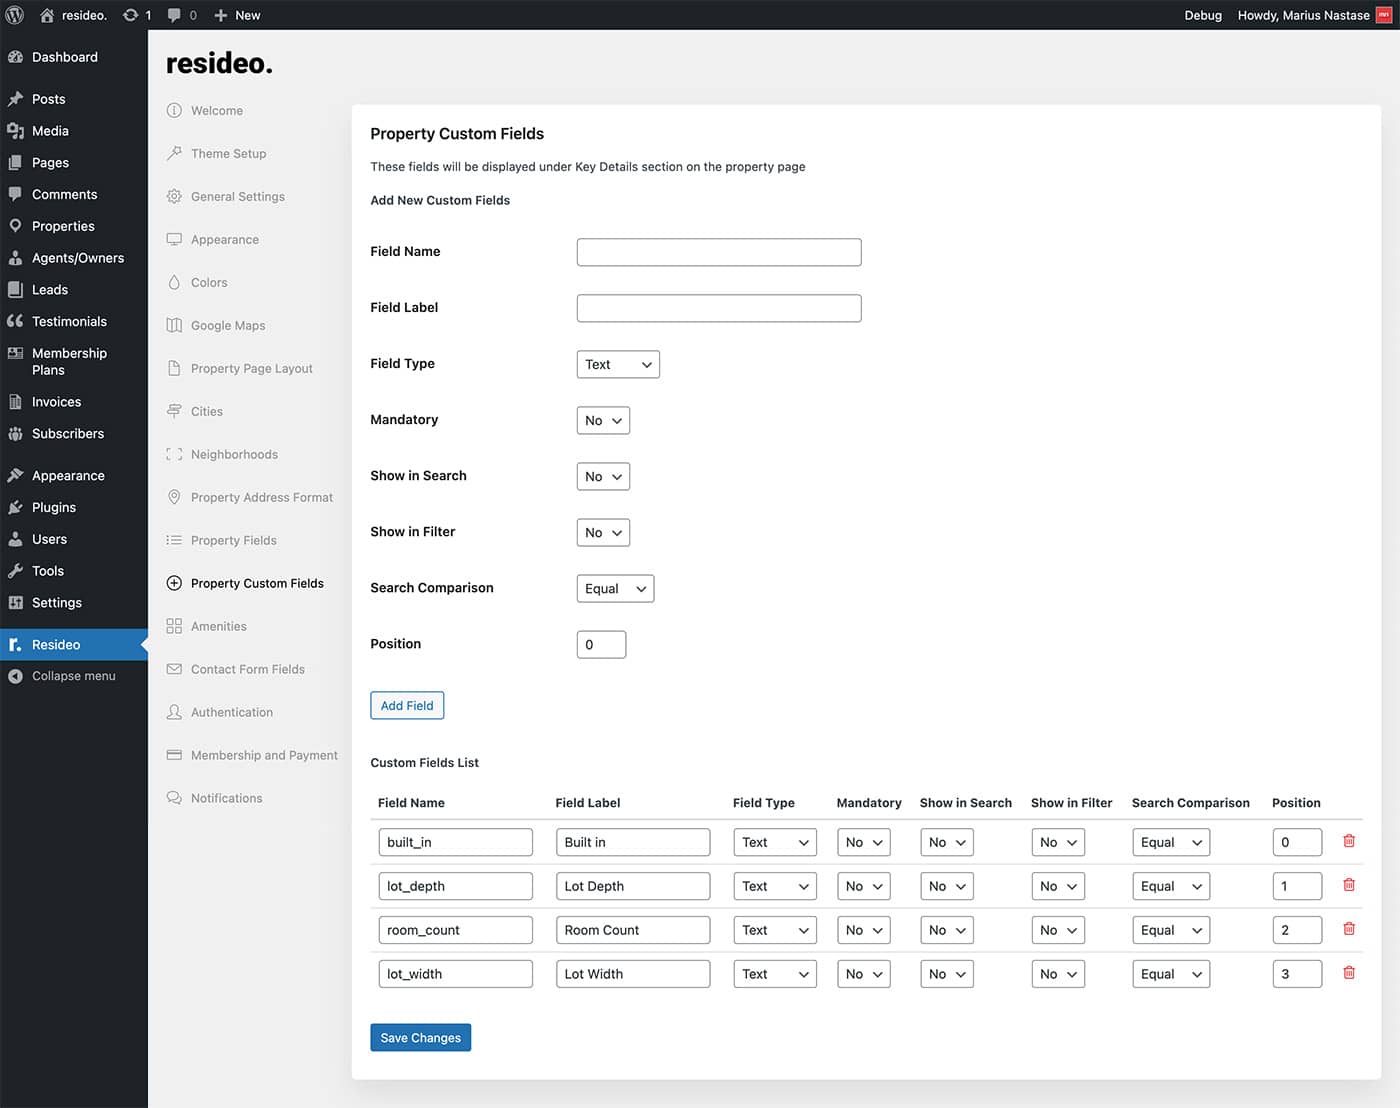Focus the Field Name text input
The image size is (1400, 1108).
tap(718, 252)
